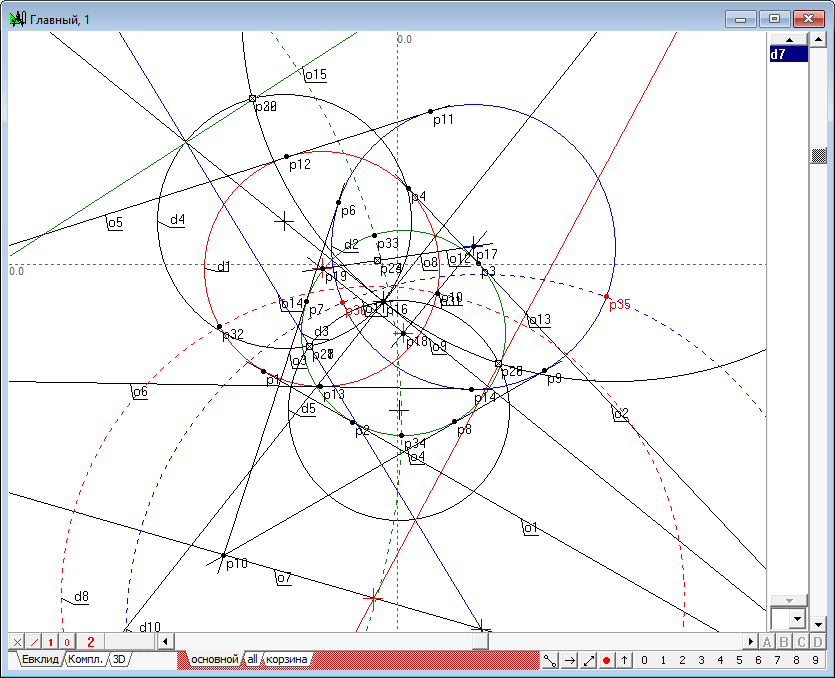835x678 pixels.
Task: Select the d7 entry in the object list
Action: coord(789,54)
